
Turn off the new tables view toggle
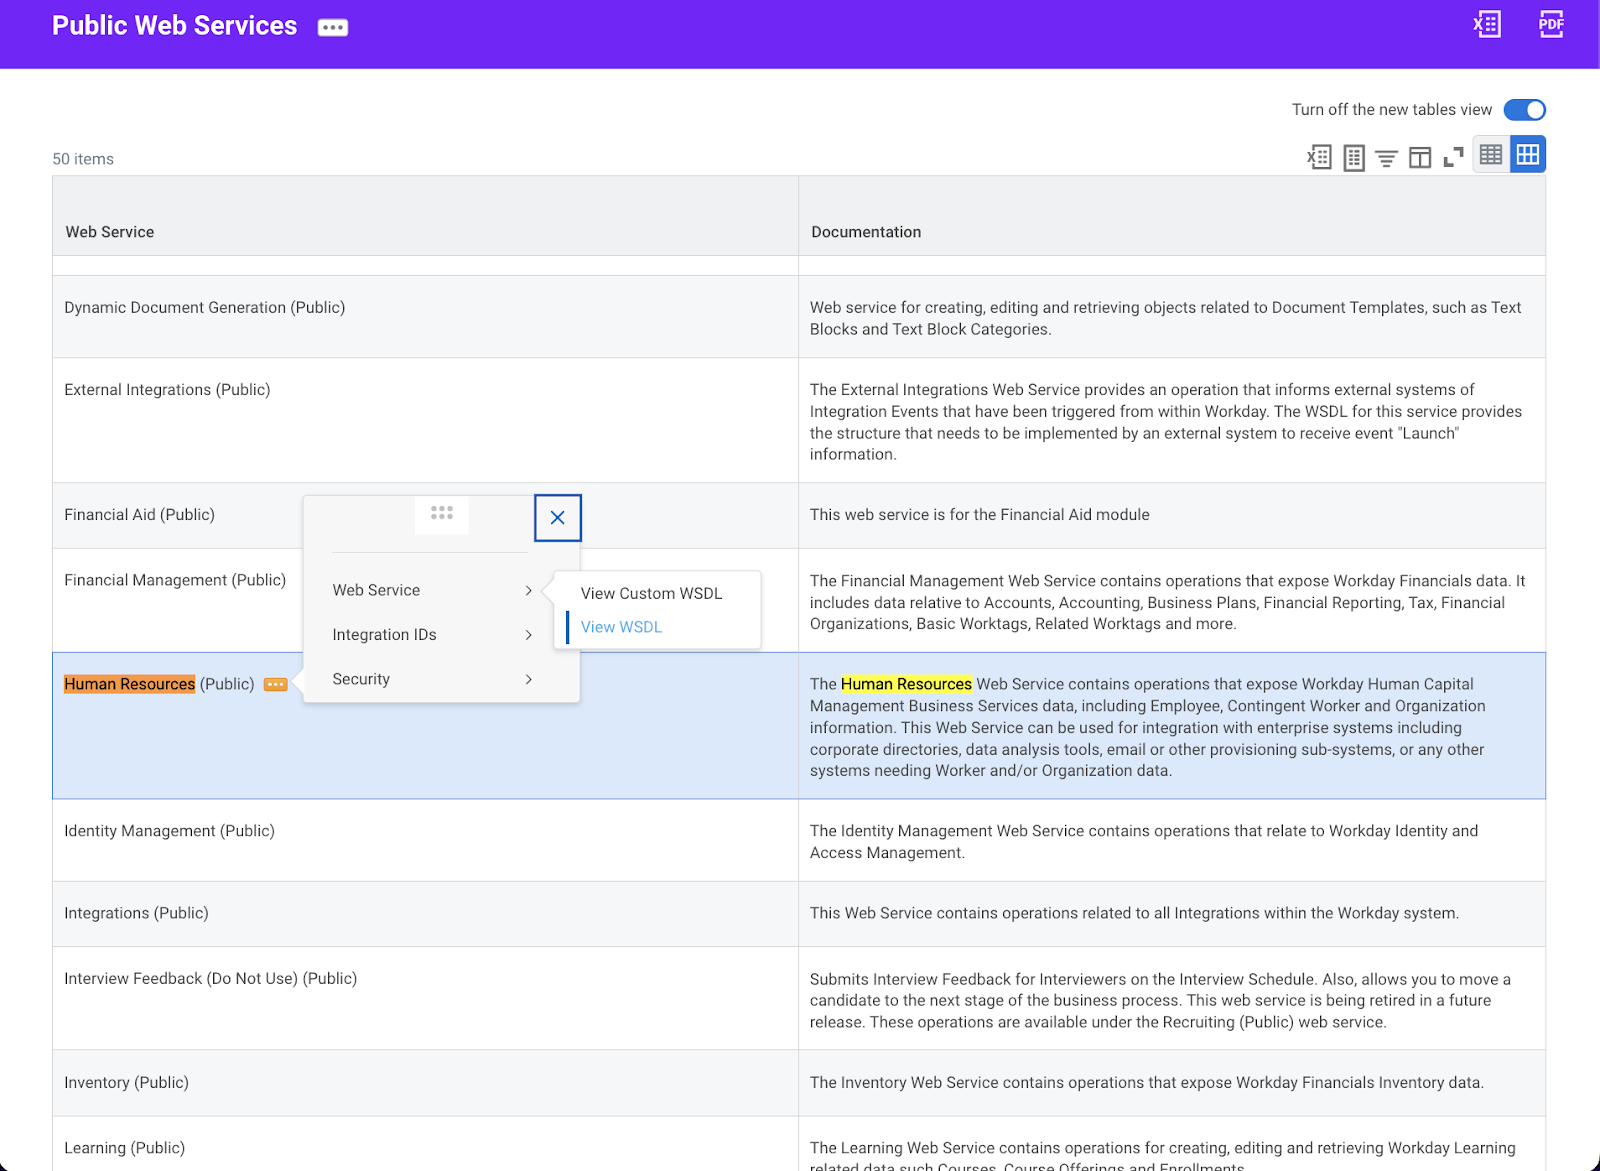[1524, 110]
